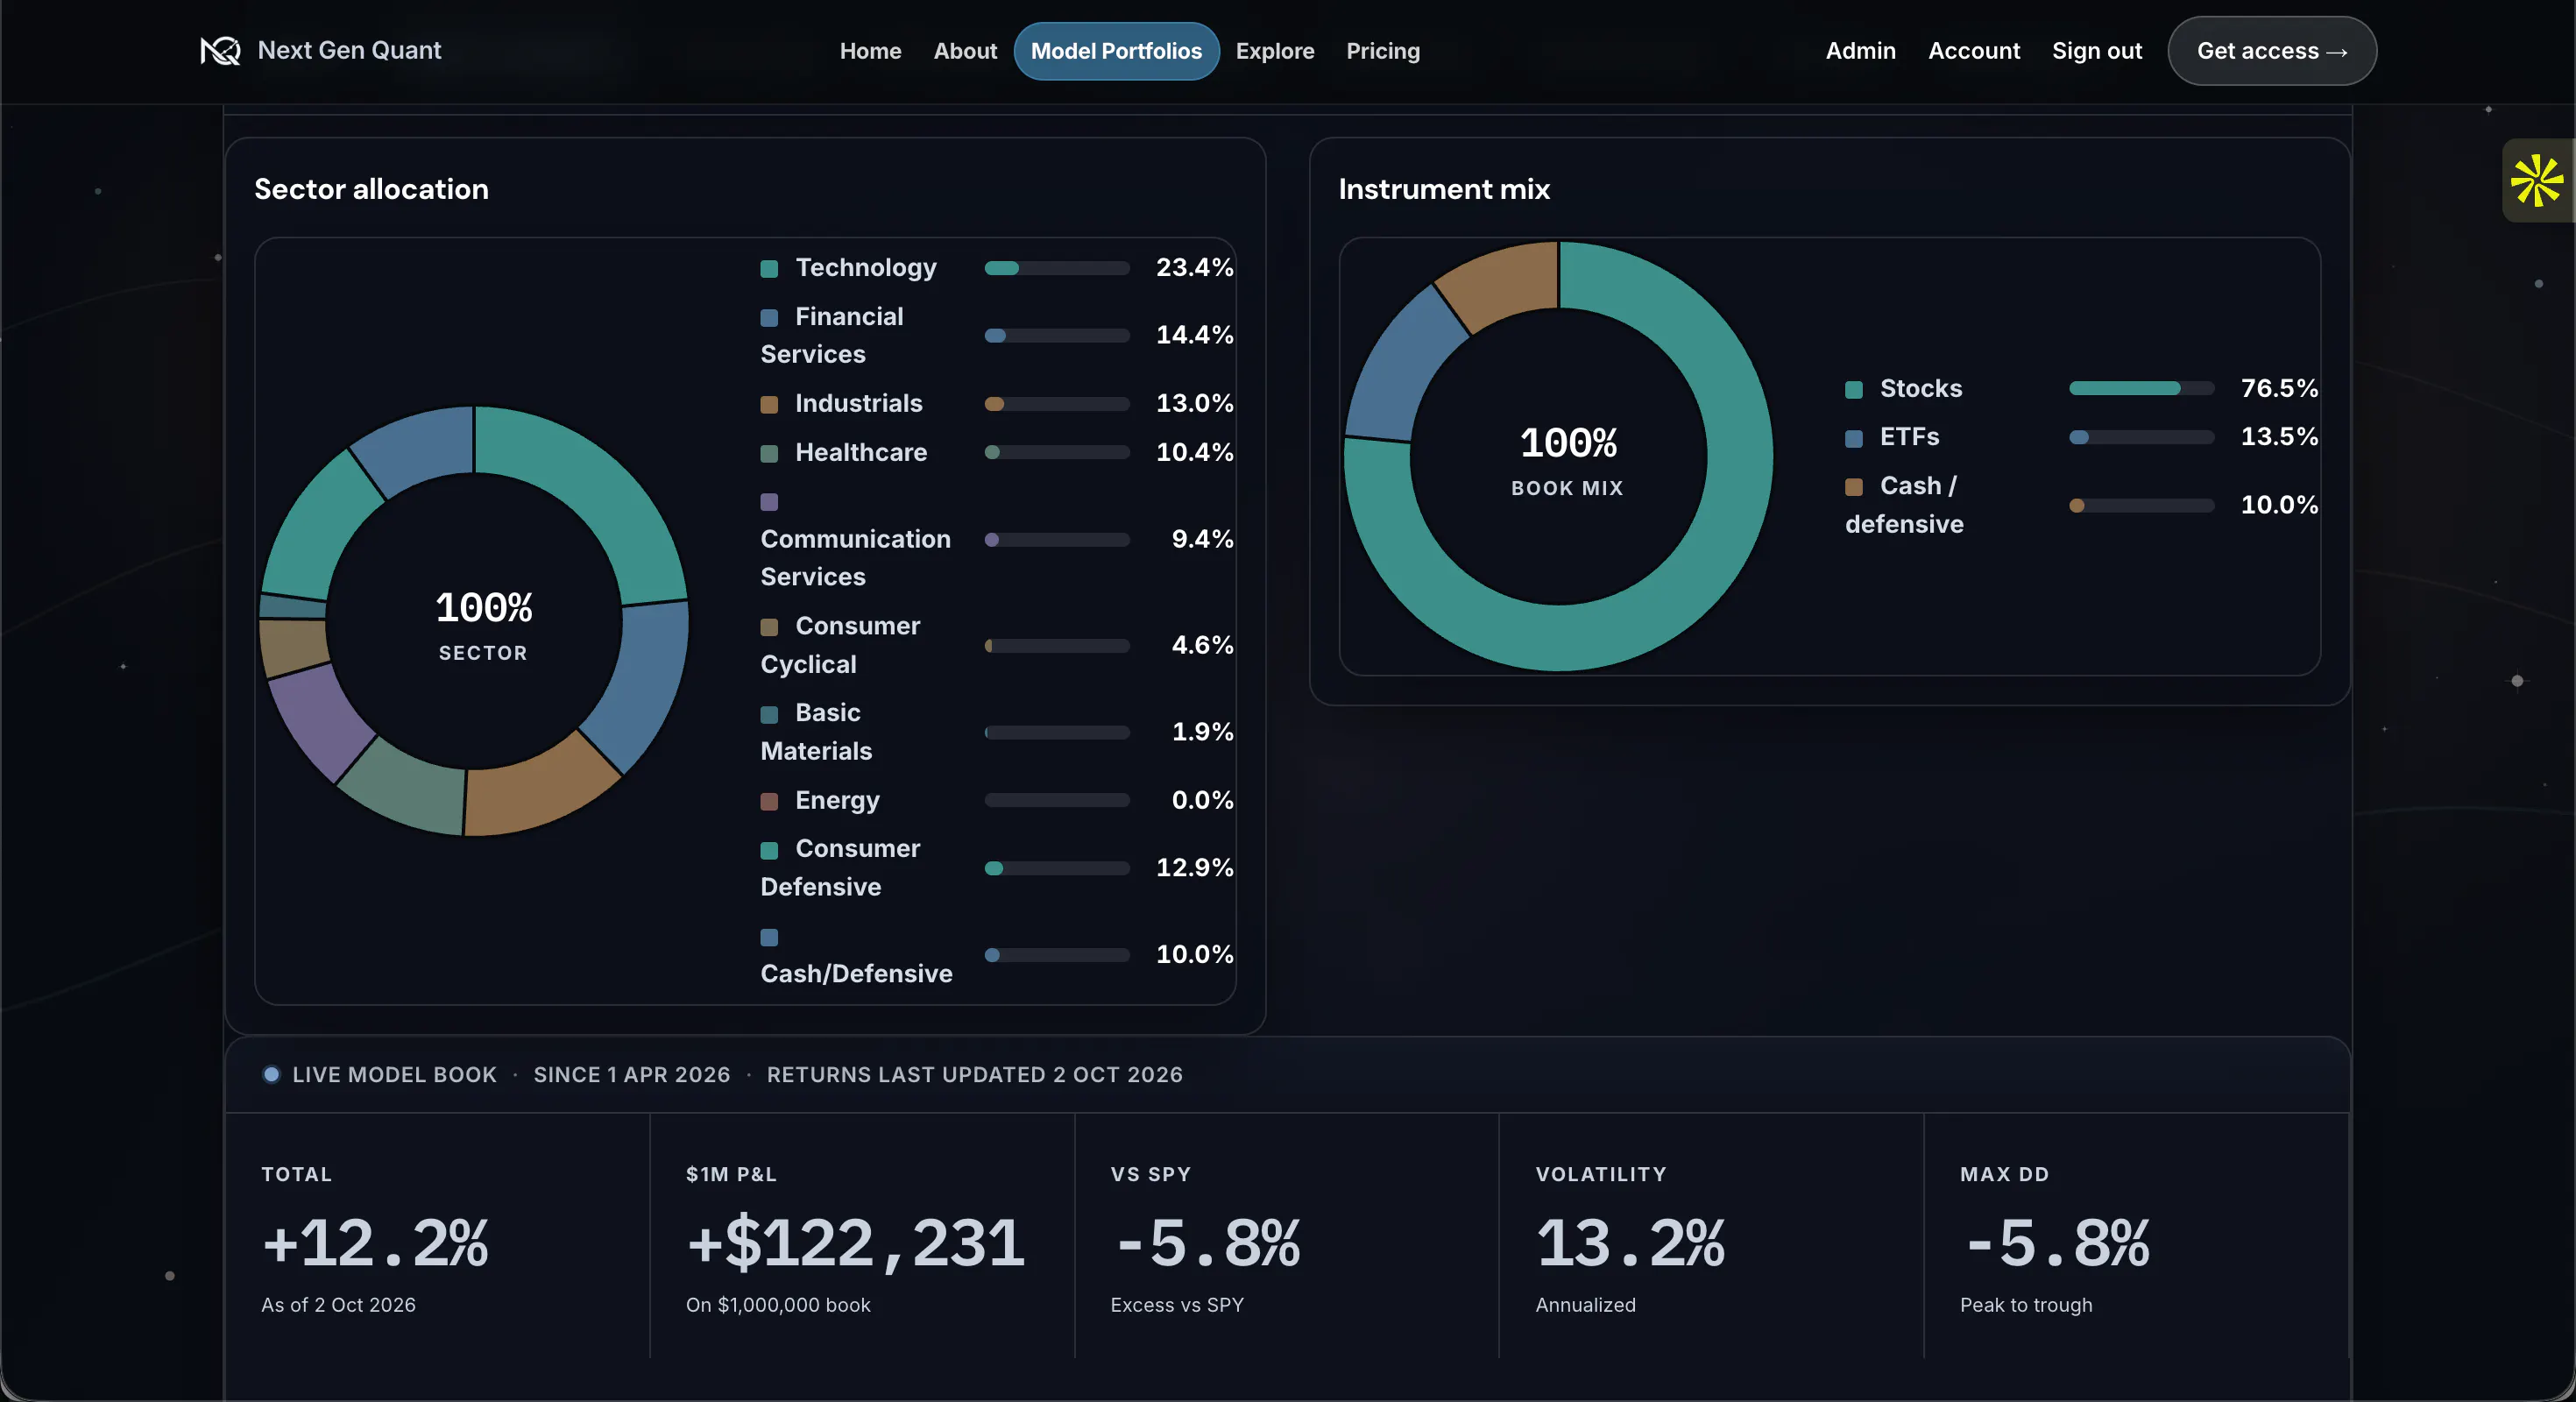Open the yellow starburst widget icon

[2537, 181]
